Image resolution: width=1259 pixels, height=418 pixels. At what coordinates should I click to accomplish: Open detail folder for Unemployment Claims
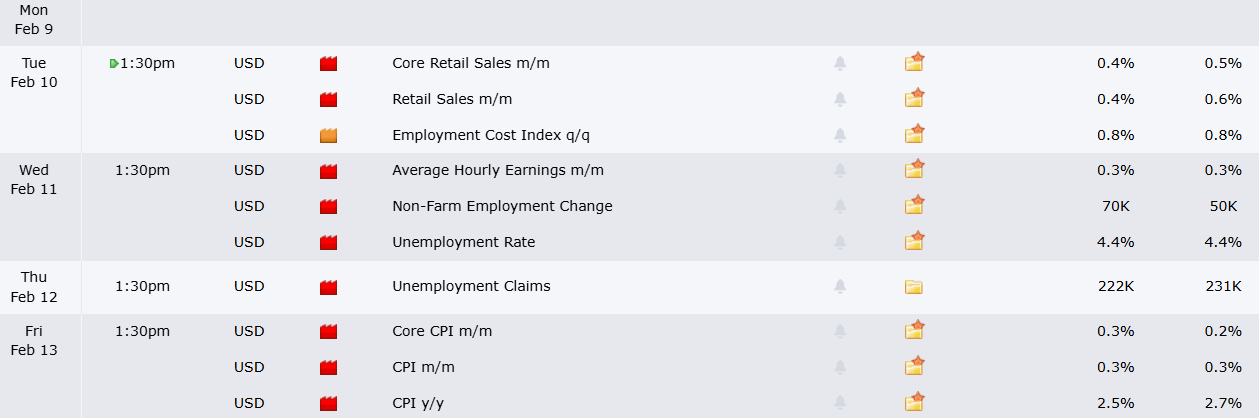pyautogui.click(x=914, y=287)
